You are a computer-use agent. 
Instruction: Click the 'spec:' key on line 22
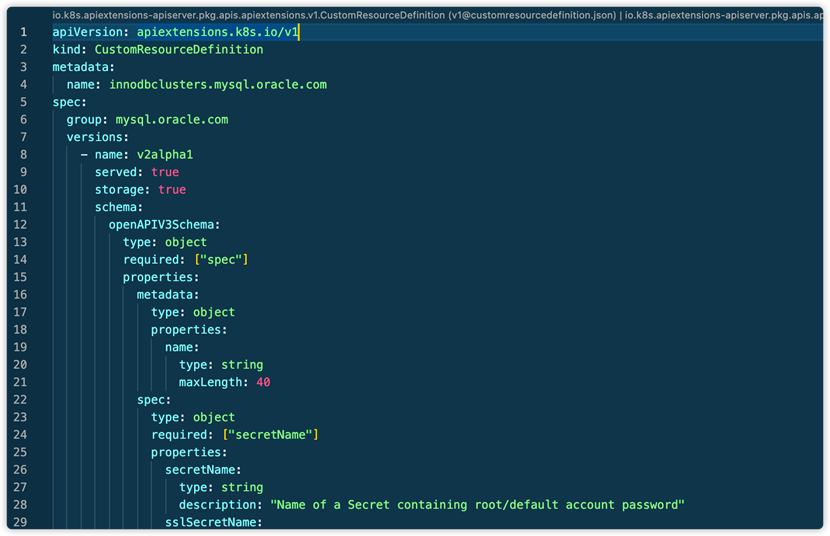[x=154, y=399]
